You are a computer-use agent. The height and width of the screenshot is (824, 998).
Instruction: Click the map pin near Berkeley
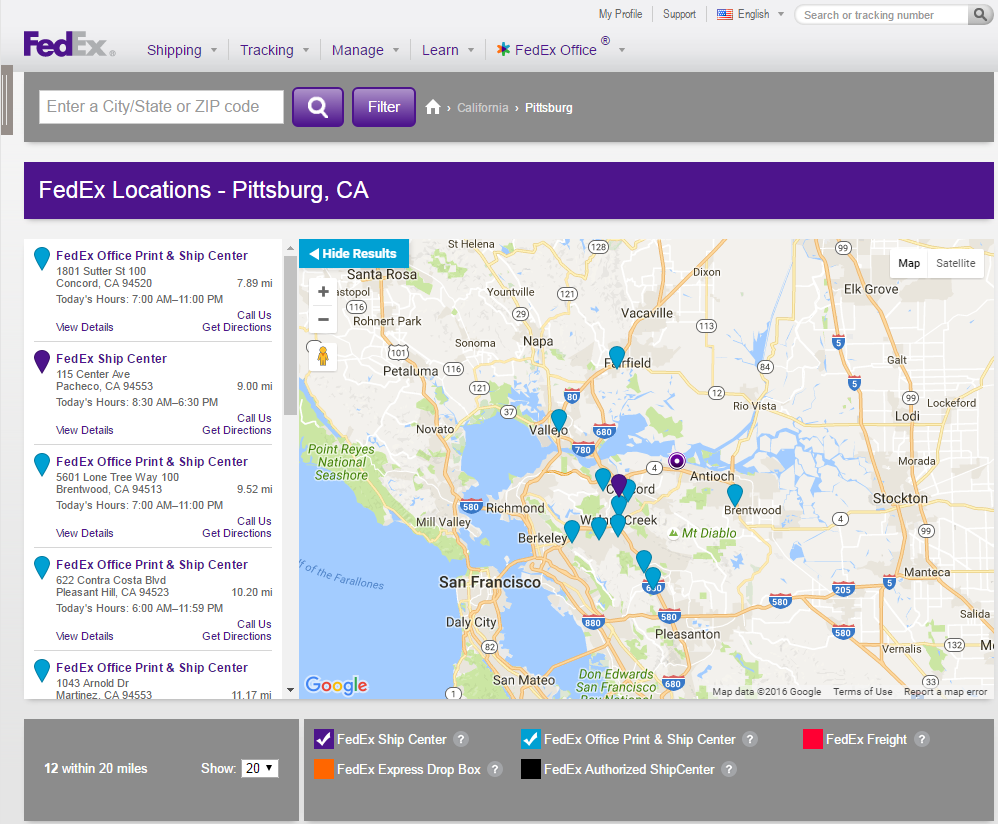(x=572, y=531)
